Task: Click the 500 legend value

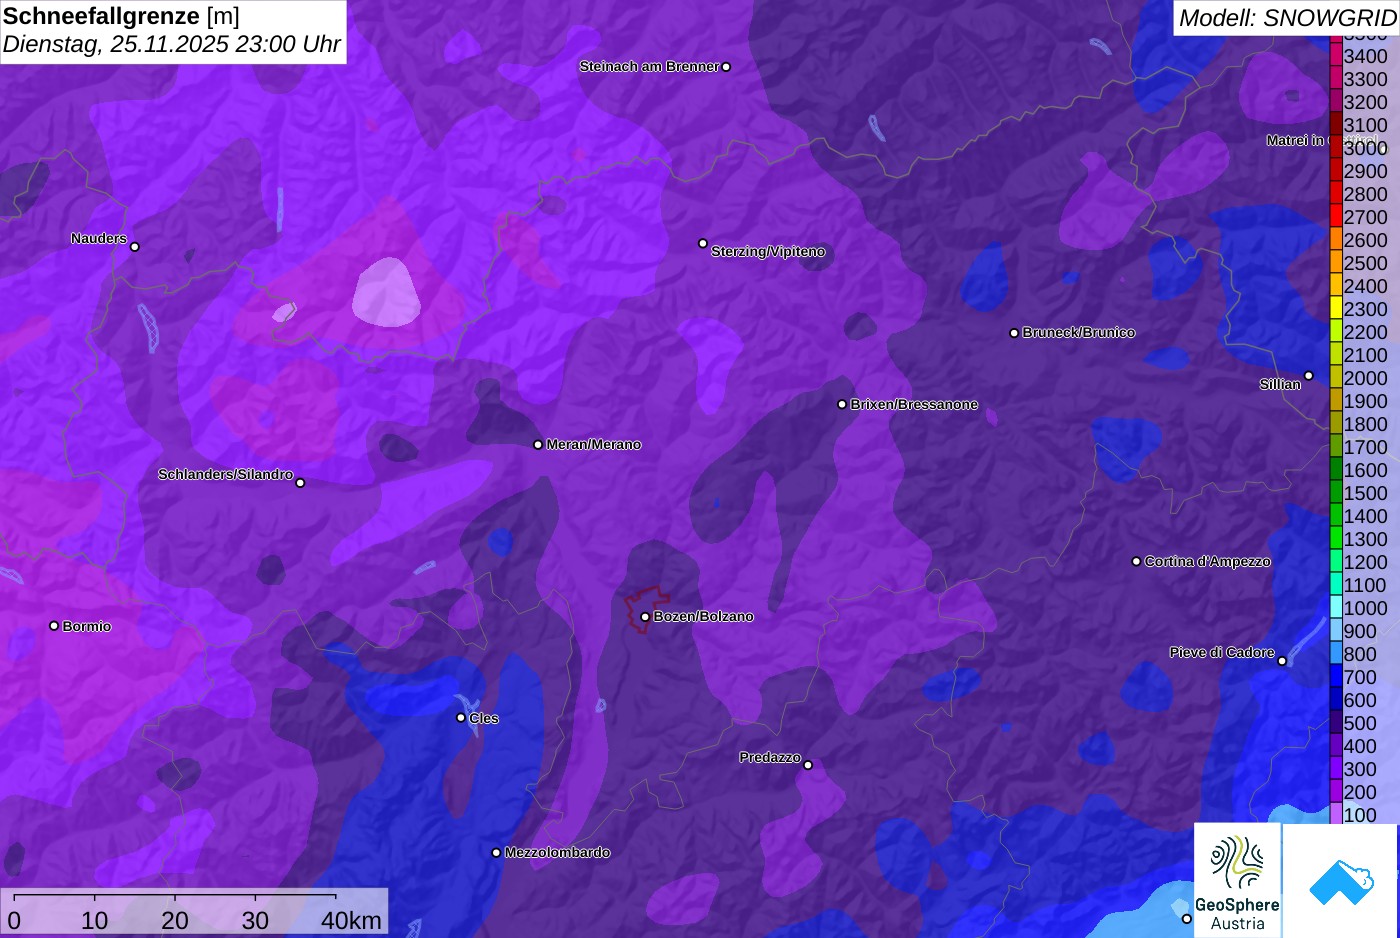Action: (x=1360, y=724)
